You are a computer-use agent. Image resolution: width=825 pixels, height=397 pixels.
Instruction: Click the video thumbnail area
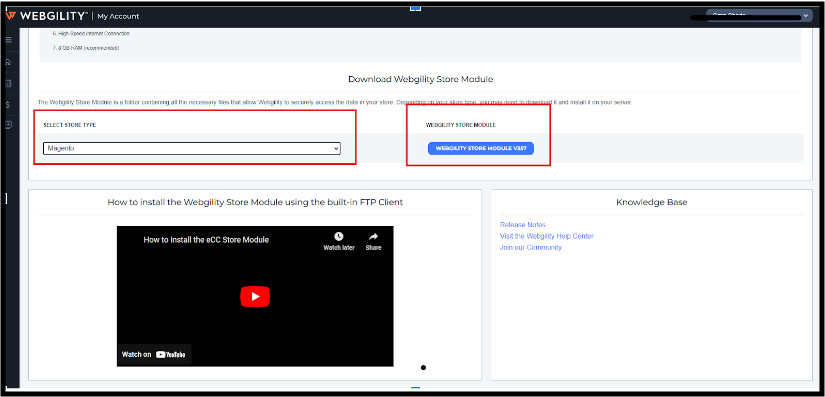[255, 296]
